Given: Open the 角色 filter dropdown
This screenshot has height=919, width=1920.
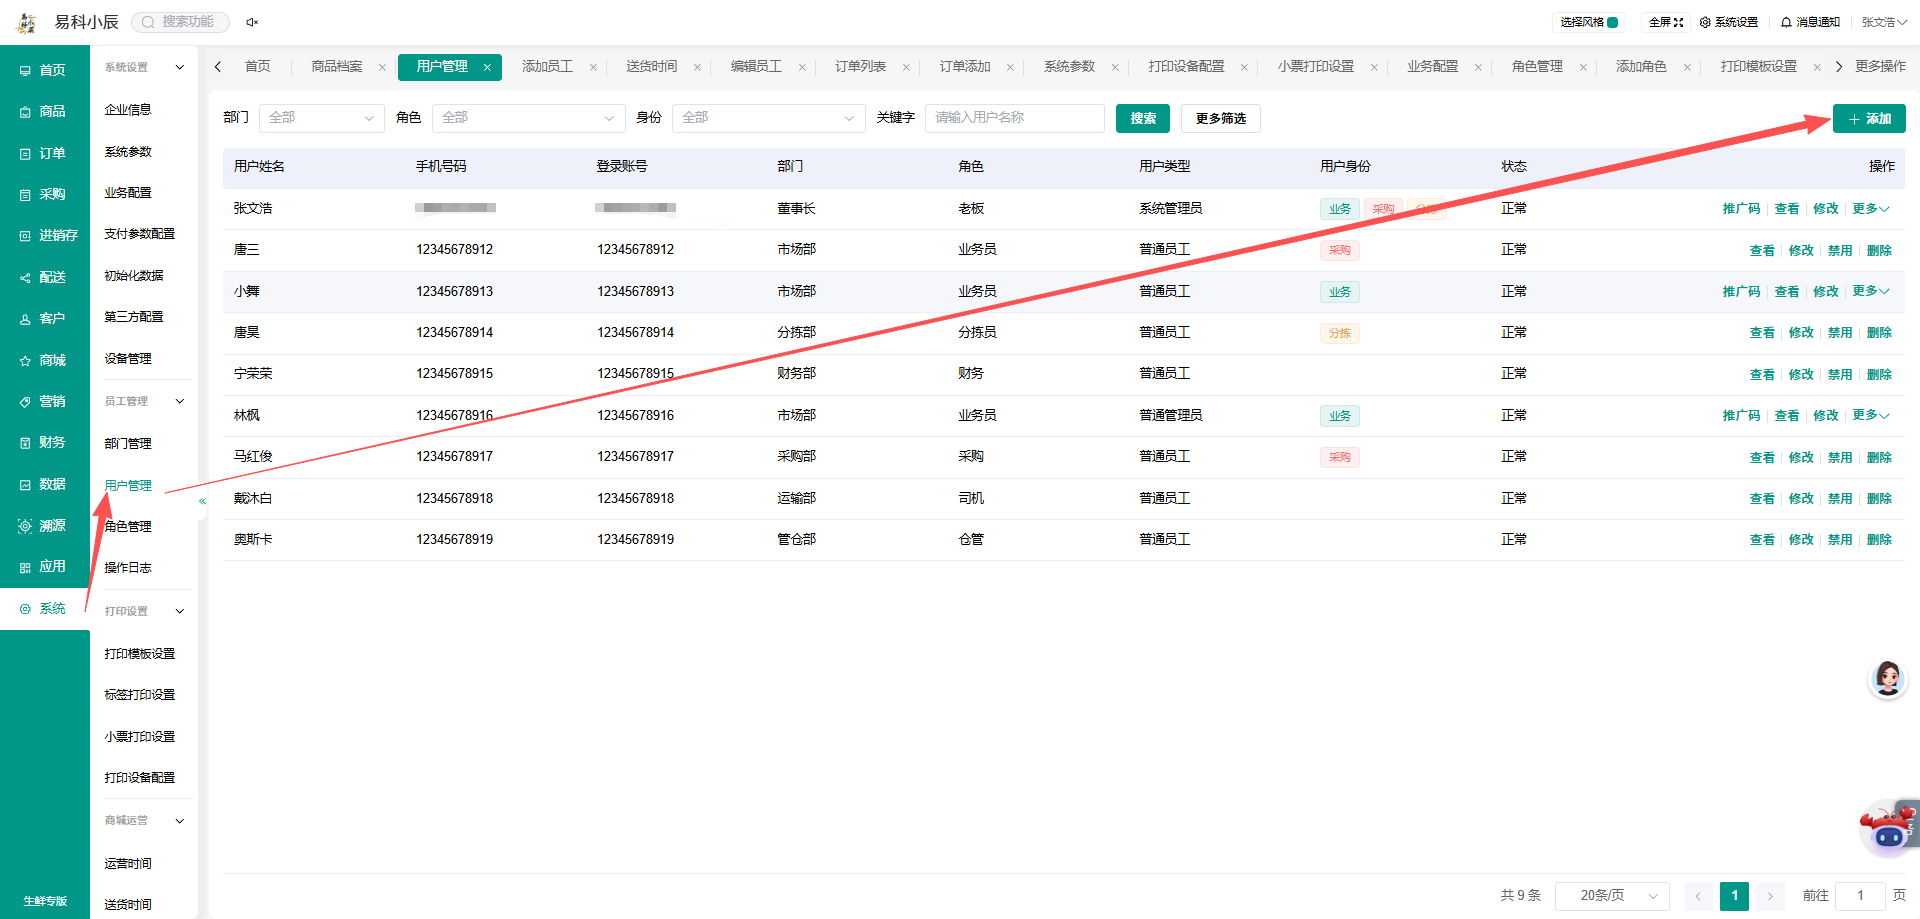Looking at the screenshot, I should pos(528,118).
